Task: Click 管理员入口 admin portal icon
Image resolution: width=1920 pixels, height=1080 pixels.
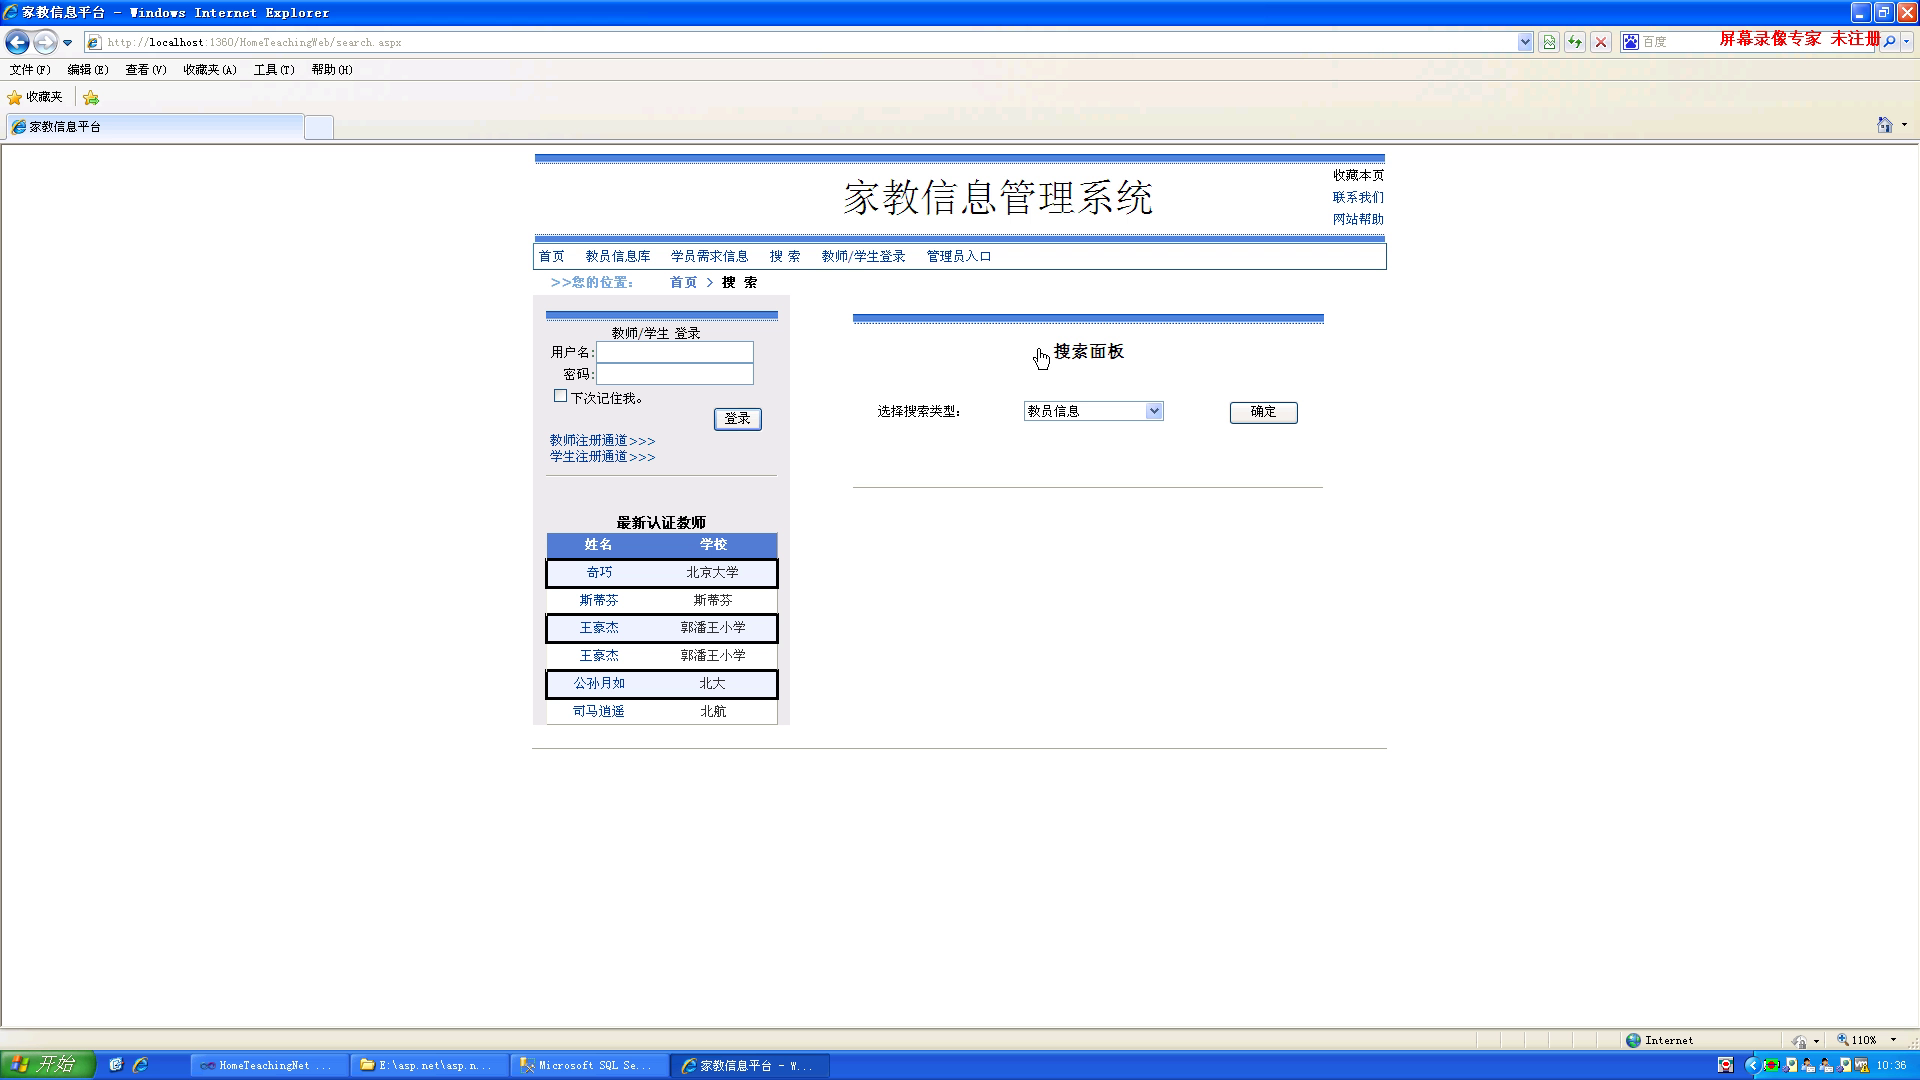Action: point(959,256)
